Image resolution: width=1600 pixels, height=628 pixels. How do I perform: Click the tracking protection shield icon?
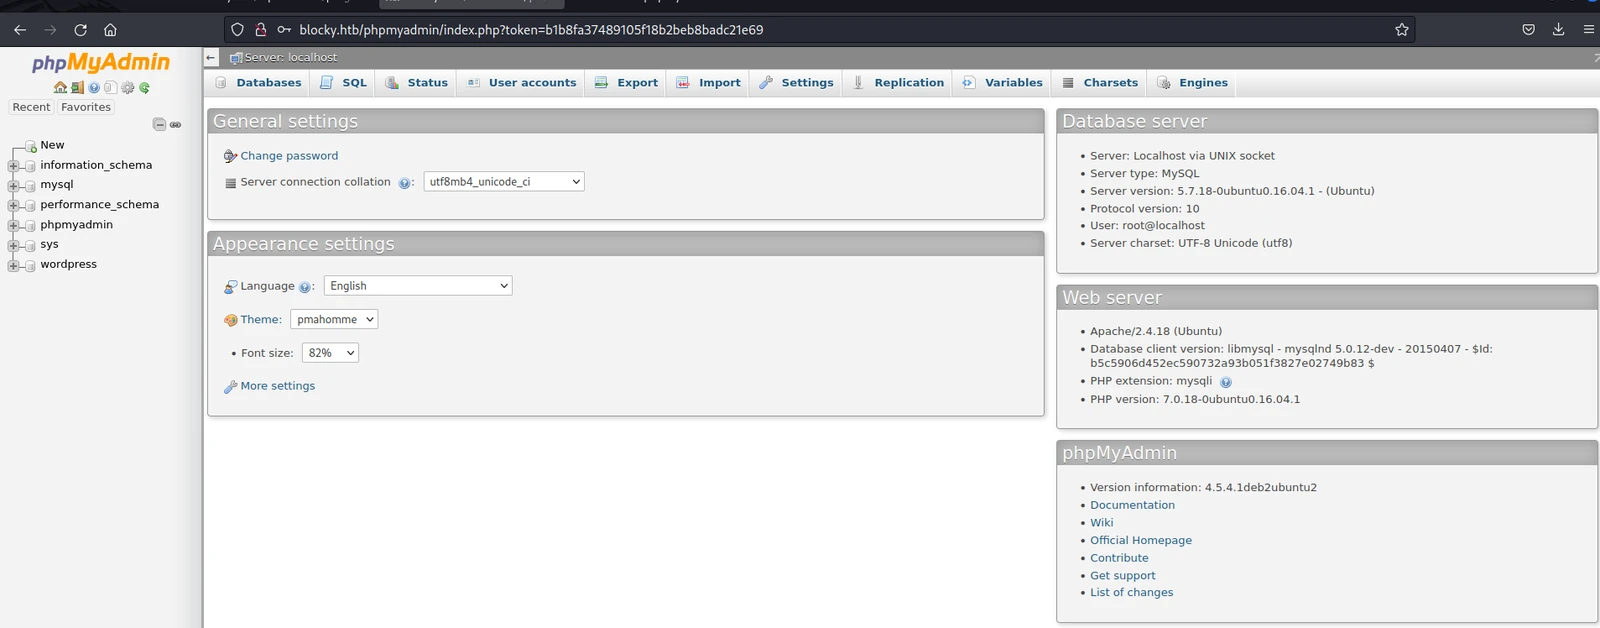click(237, 30)
